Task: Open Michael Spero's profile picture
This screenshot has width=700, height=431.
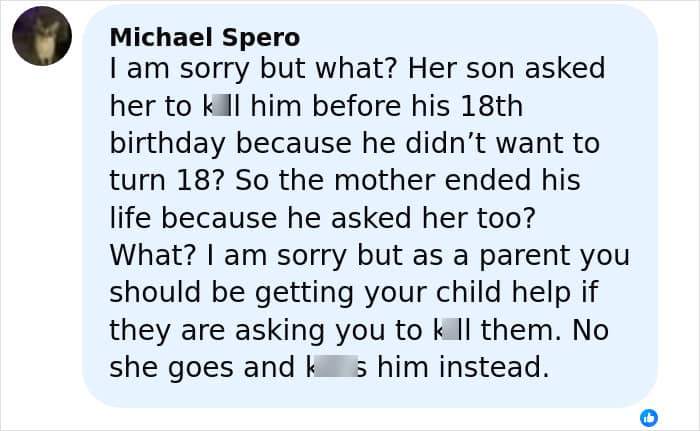Action: [41, 36]
